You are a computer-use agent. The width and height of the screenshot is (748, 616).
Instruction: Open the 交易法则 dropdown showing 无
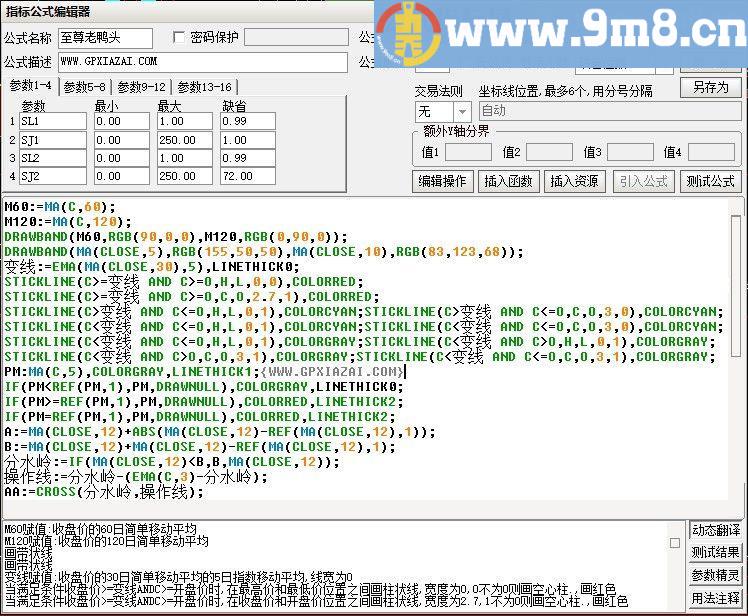click(443, 112)
